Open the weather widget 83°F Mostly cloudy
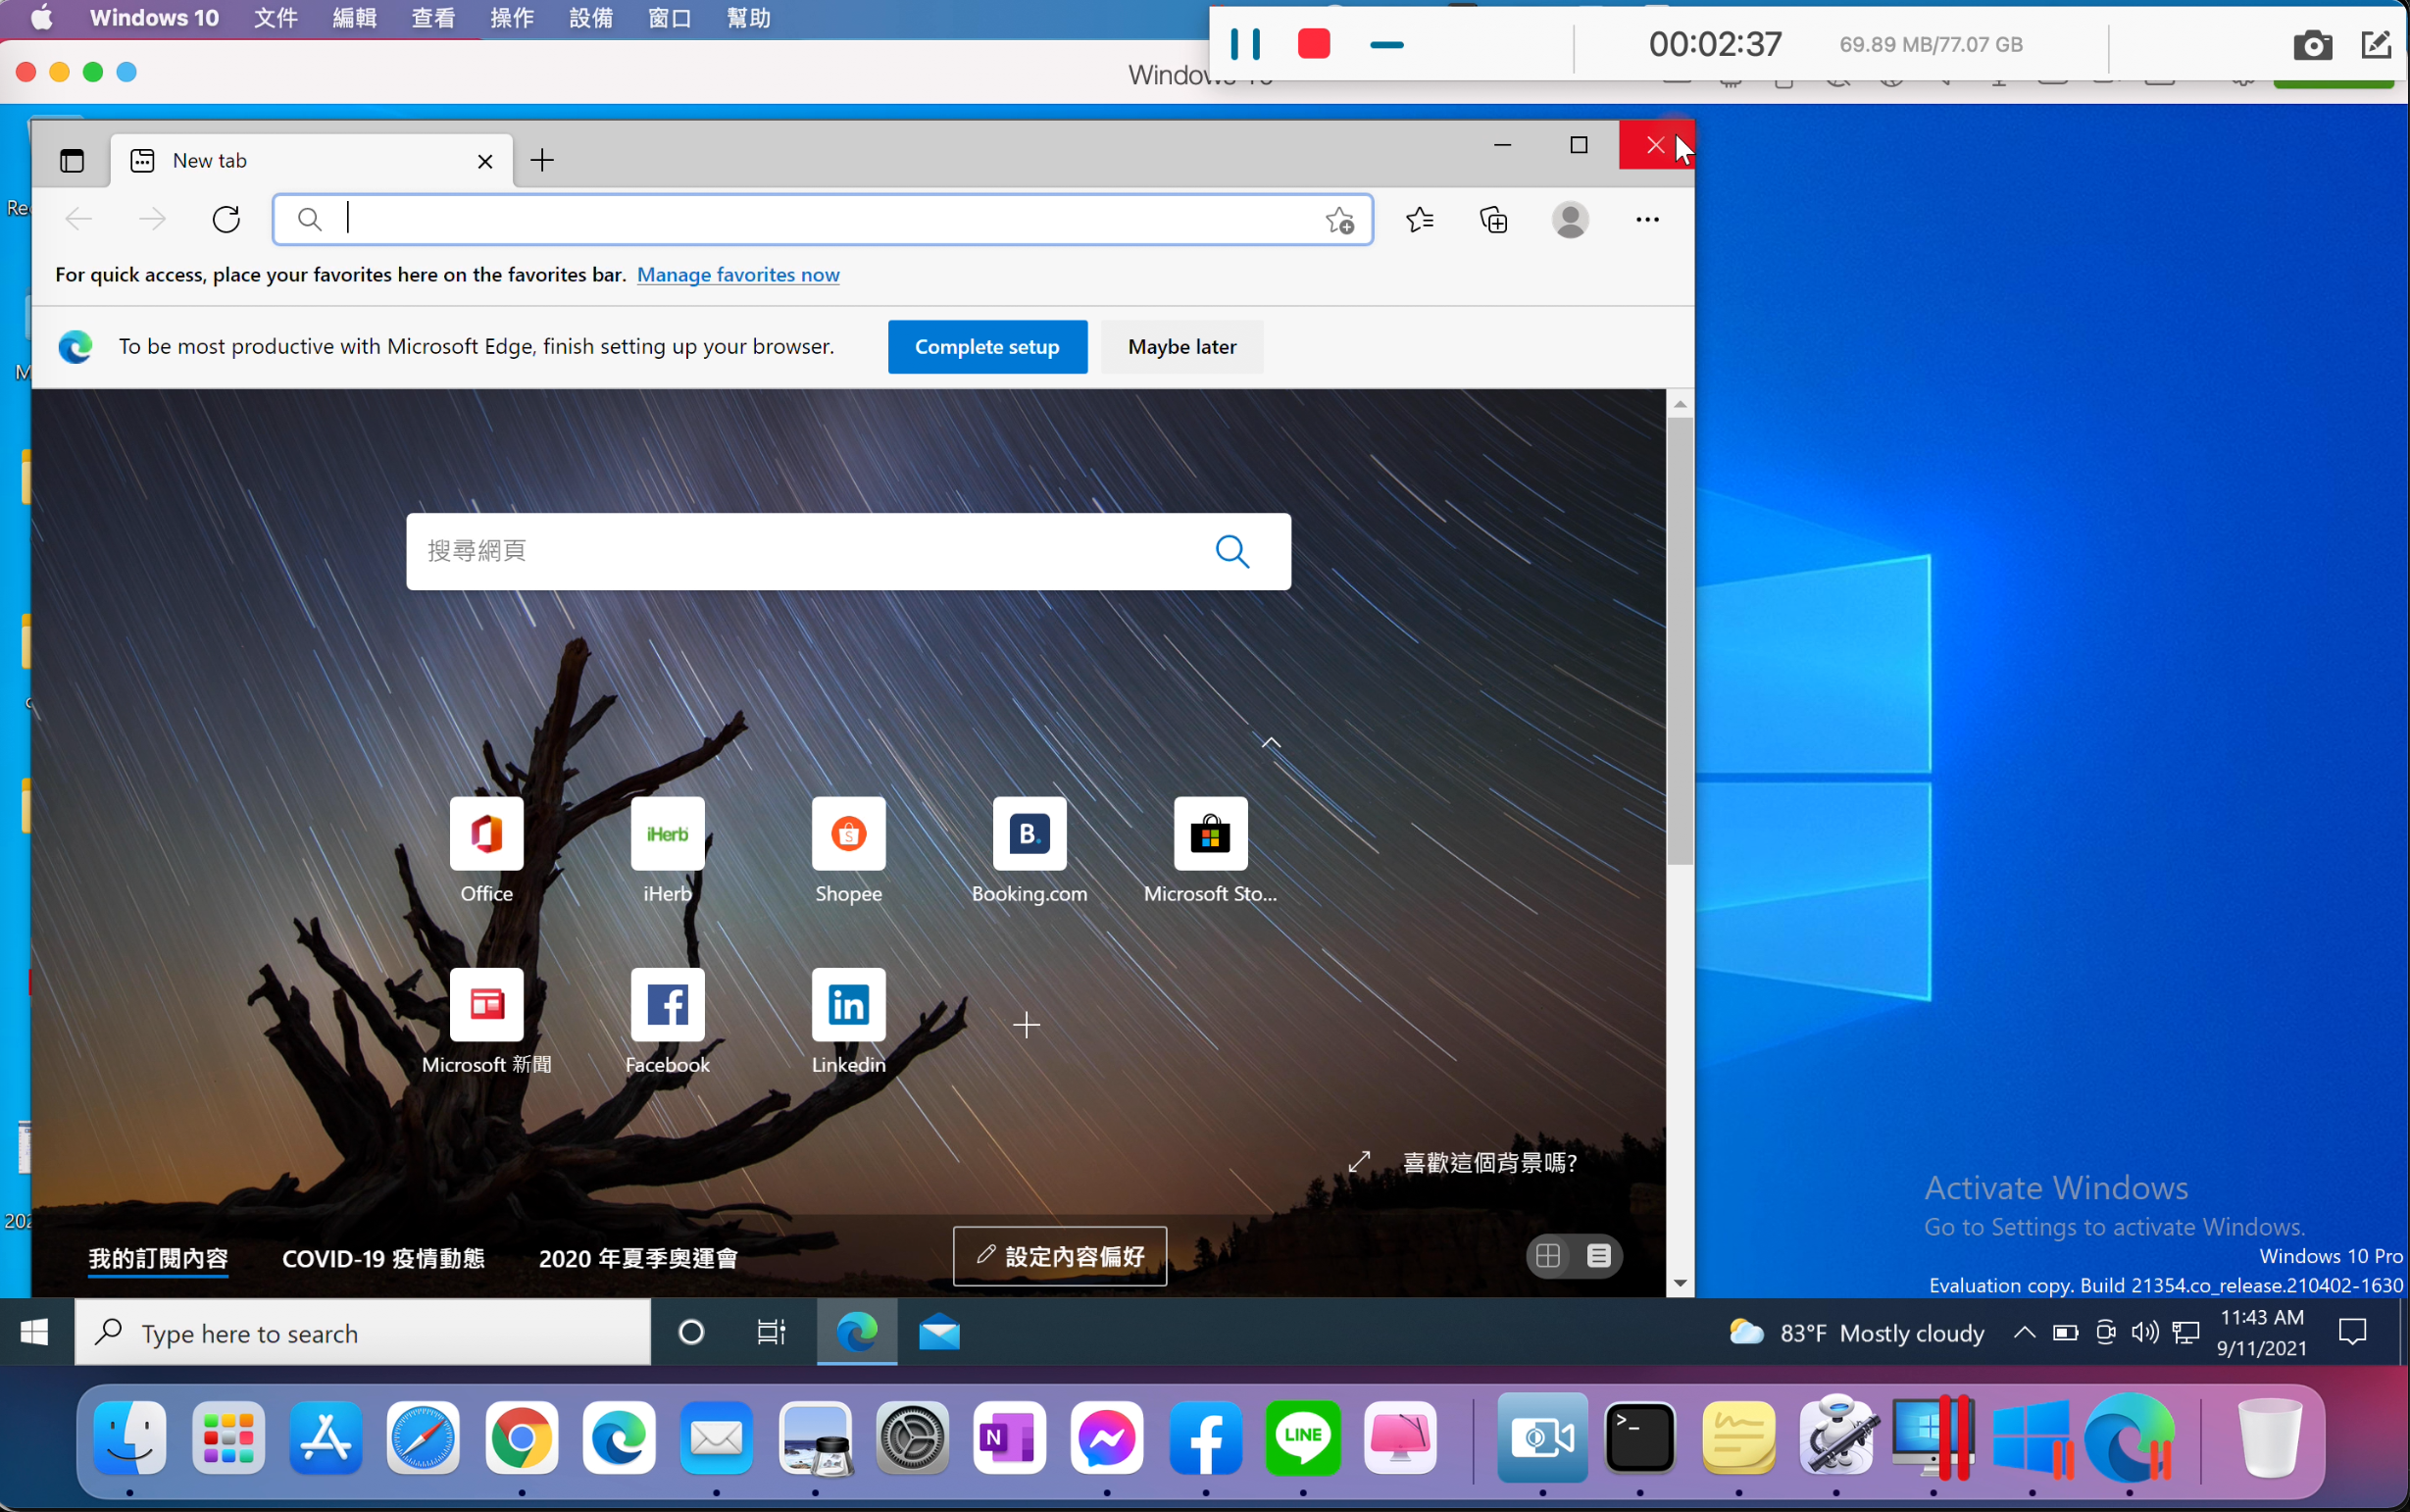The image size is (2410, 1512). 1856,1333
